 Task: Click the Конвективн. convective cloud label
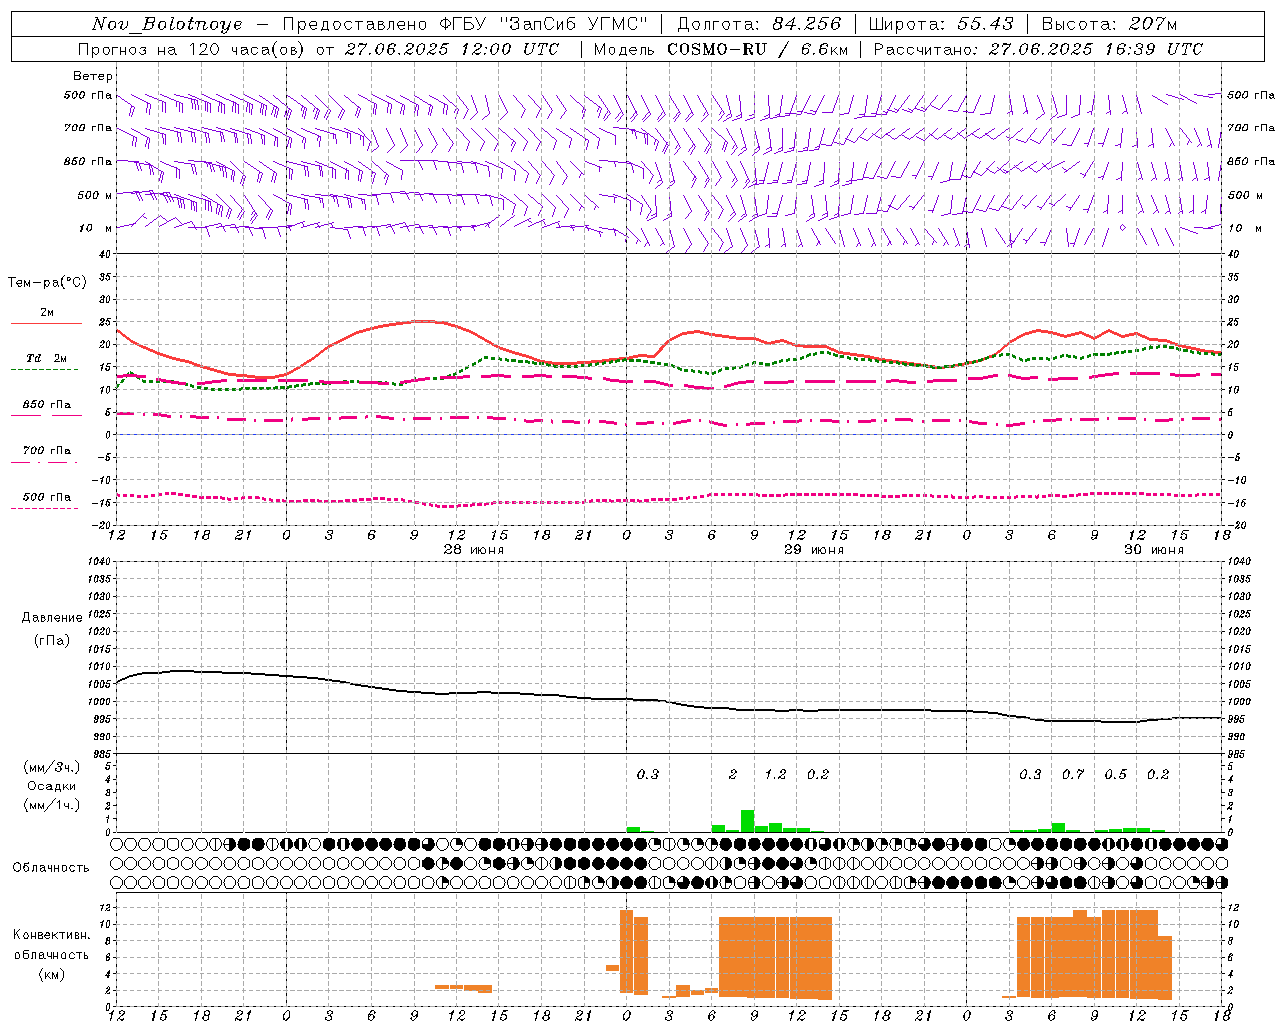point(52,935)
